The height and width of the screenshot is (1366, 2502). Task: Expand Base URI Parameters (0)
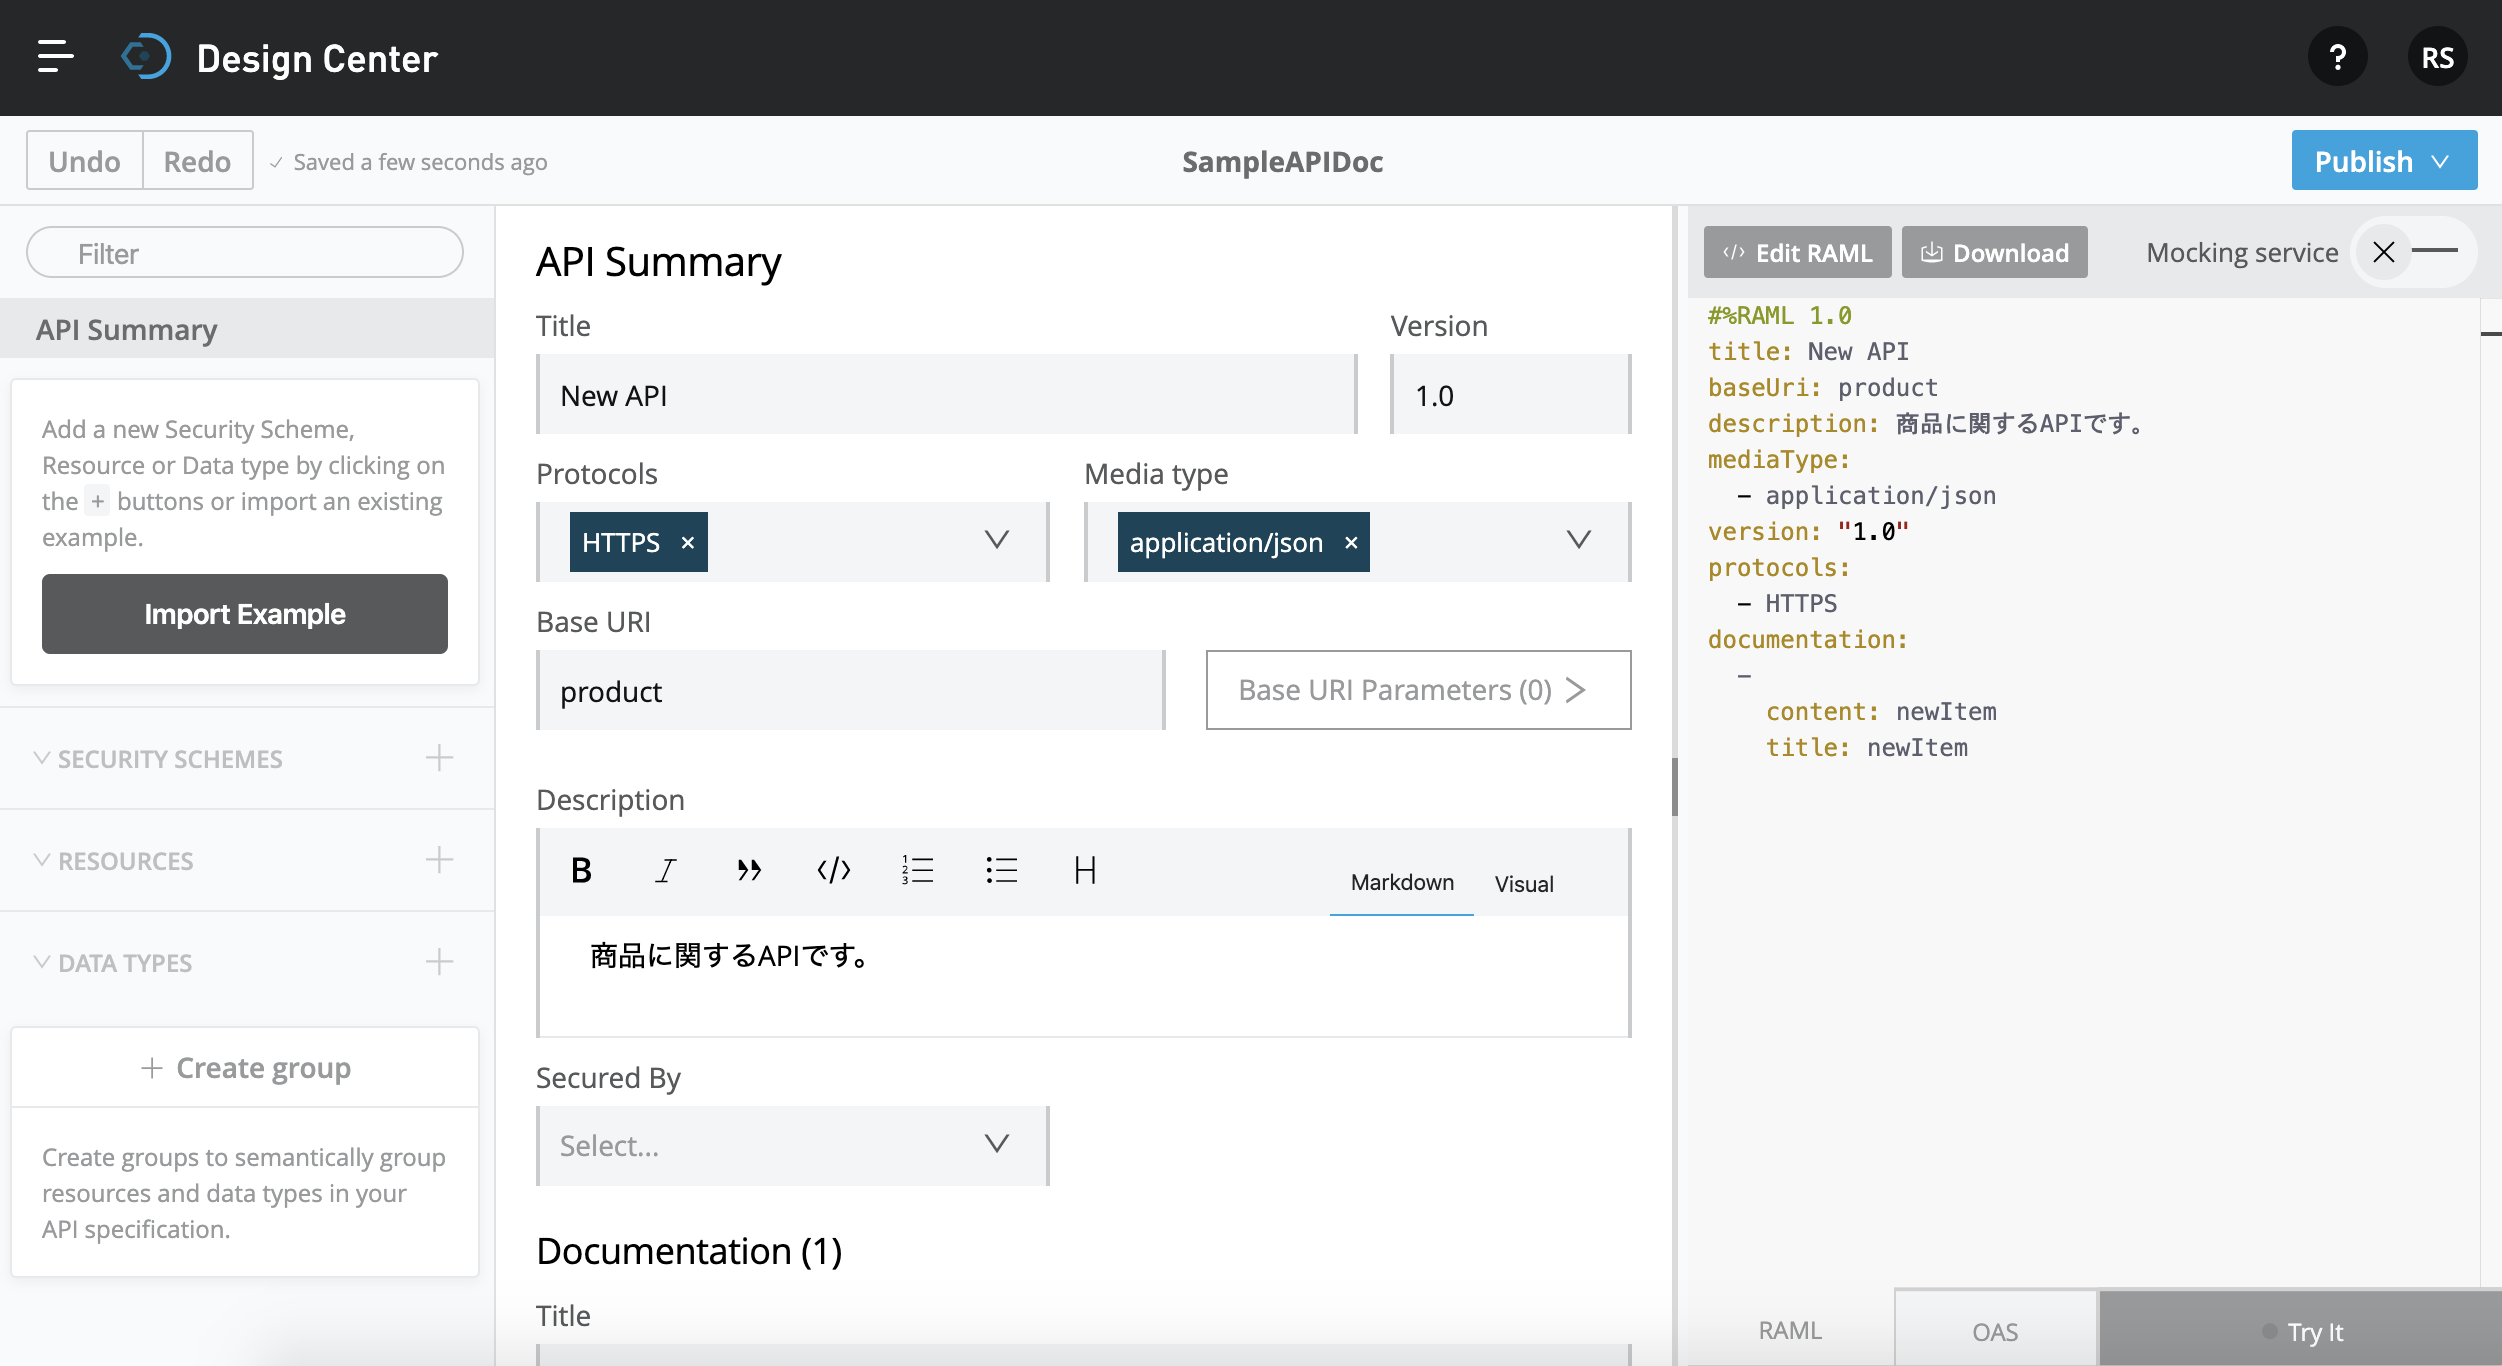pos(1418,690)
